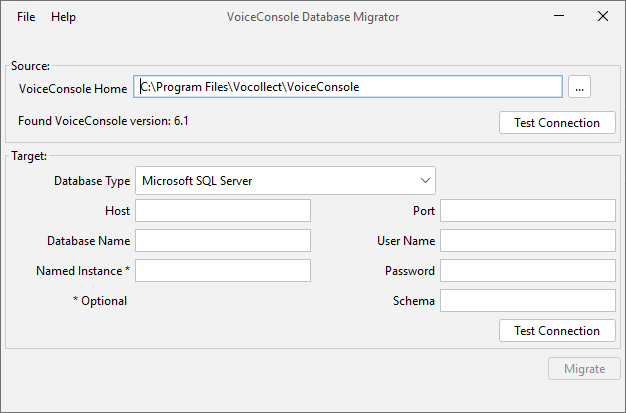Screen dimensions: 626x413
Task: Click the Optional note label
Action: coord(100,301)
